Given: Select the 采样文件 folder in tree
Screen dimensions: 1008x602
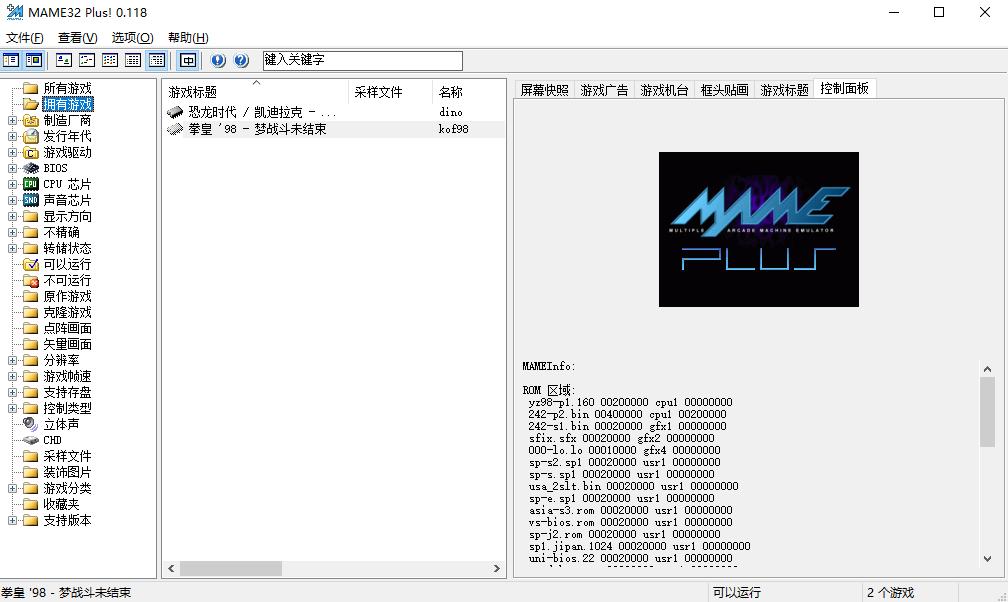Looking at the screenshot, I should [68, 457].
